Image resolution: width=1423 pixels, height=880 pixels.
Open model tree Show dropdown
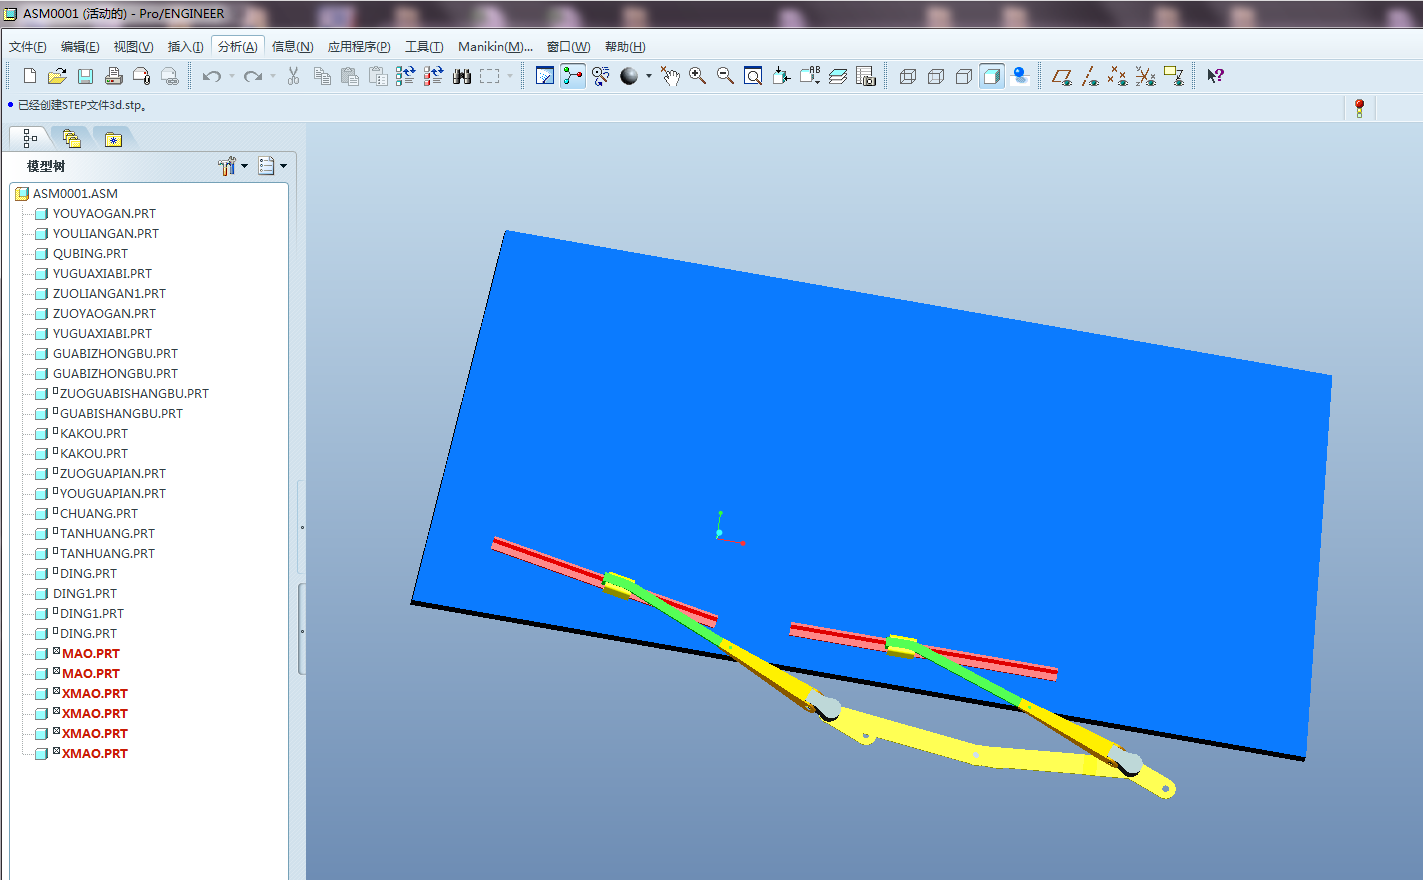point(272,166)
